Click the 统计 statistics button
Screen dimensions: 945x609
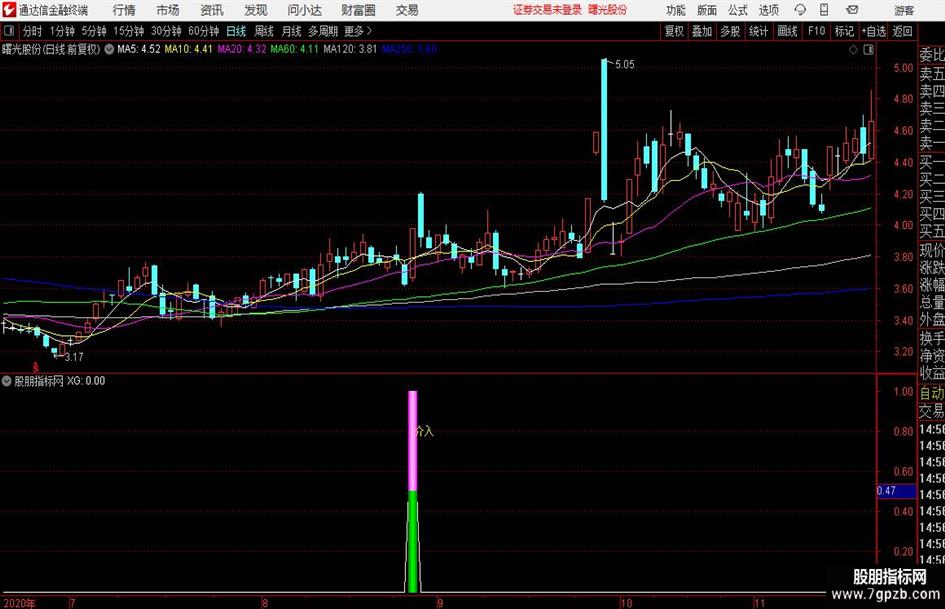(758, 31)
